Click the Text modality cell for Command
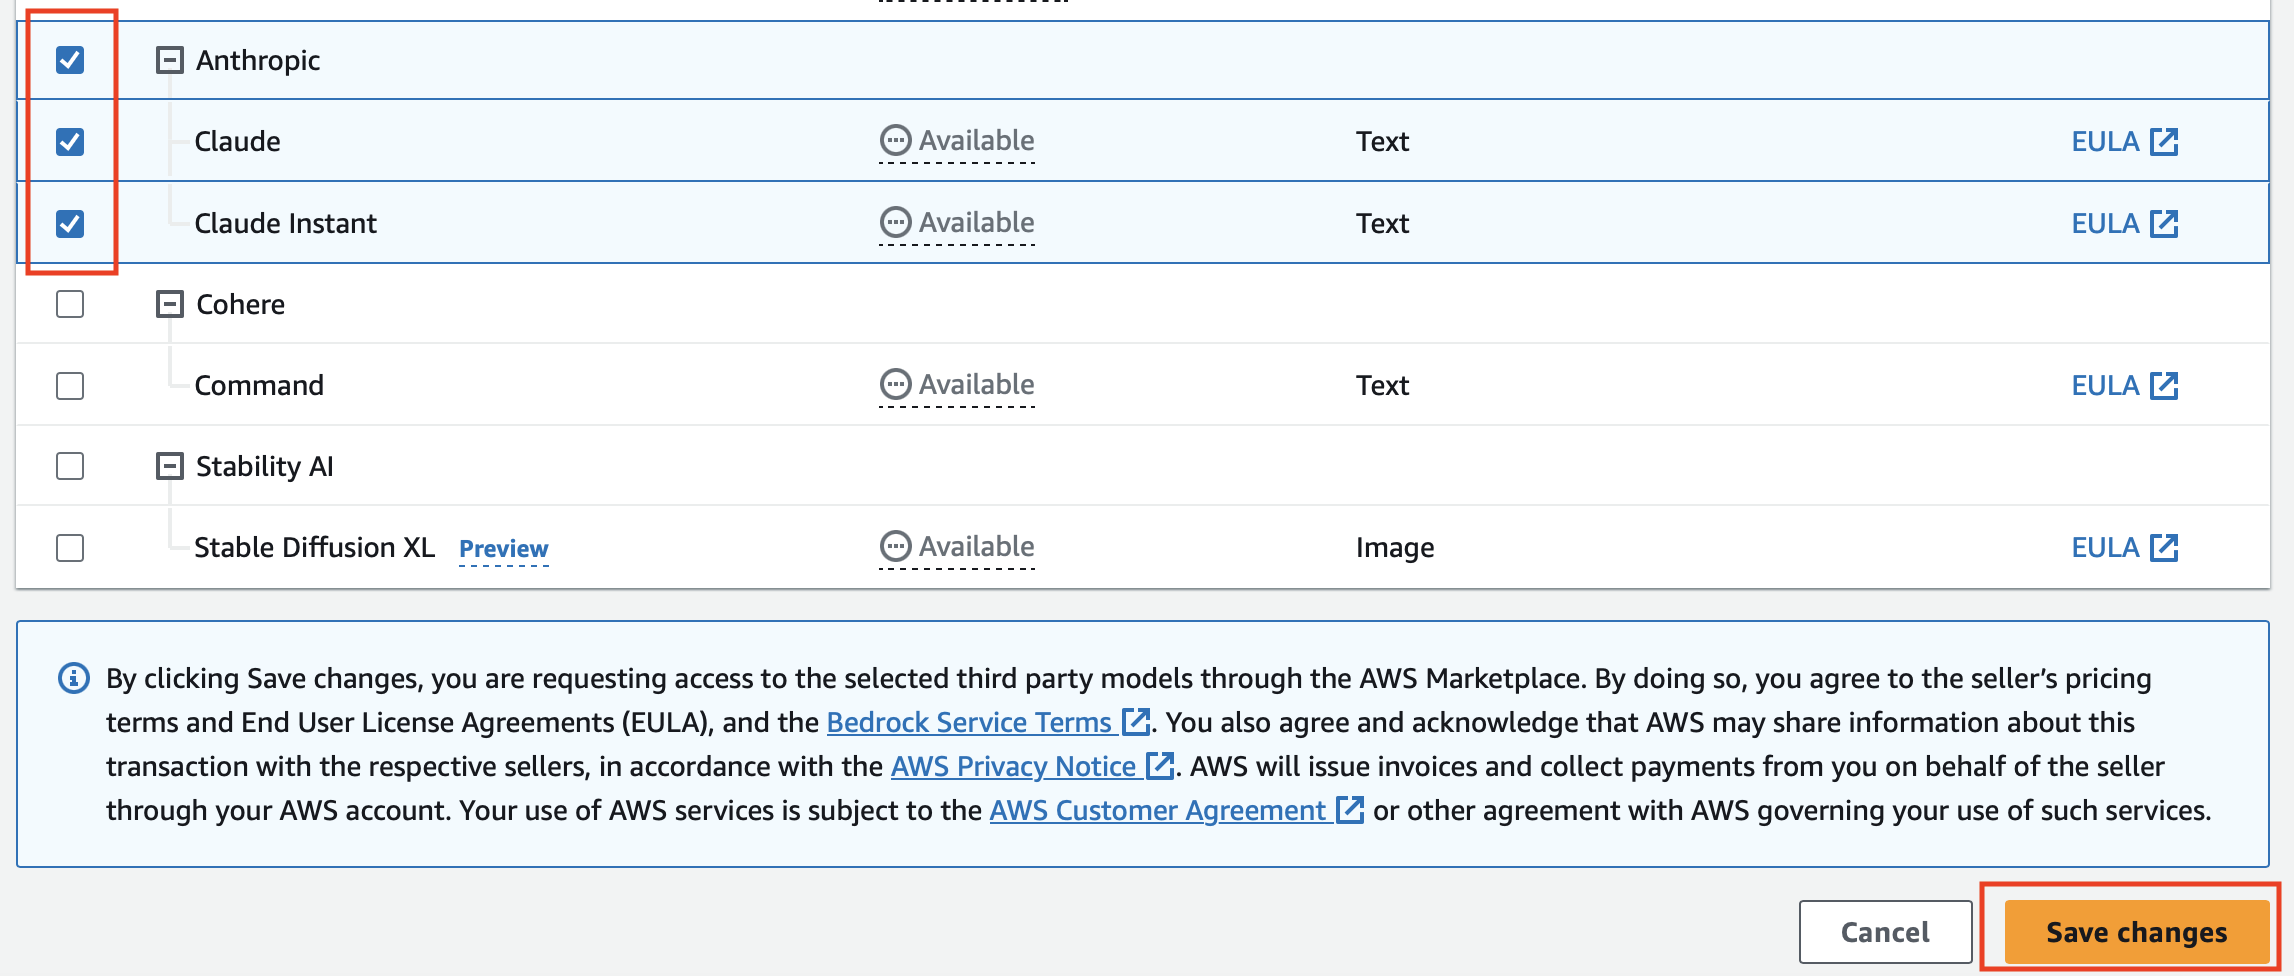This screenshot has height=976, width=2294. pyautogui.click(x=1382, y=385)
